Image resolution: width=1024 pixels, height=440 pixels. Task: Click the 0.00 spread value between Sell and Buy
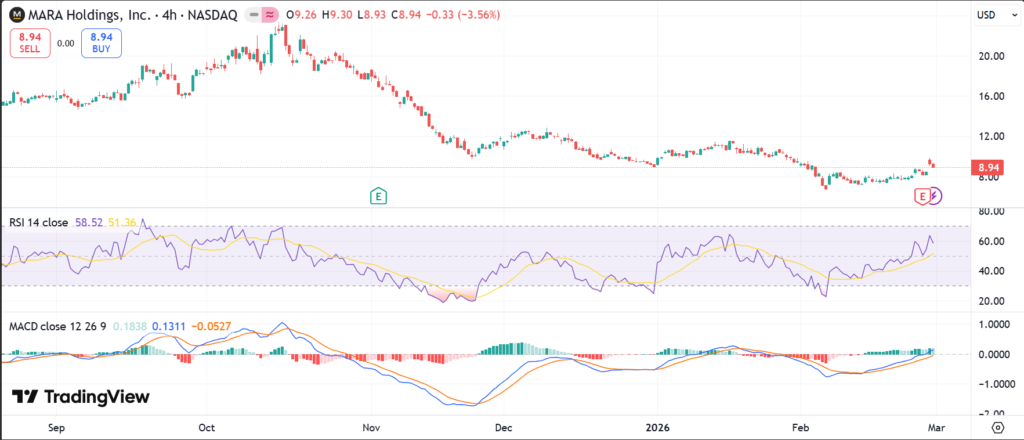pos(65,43)
